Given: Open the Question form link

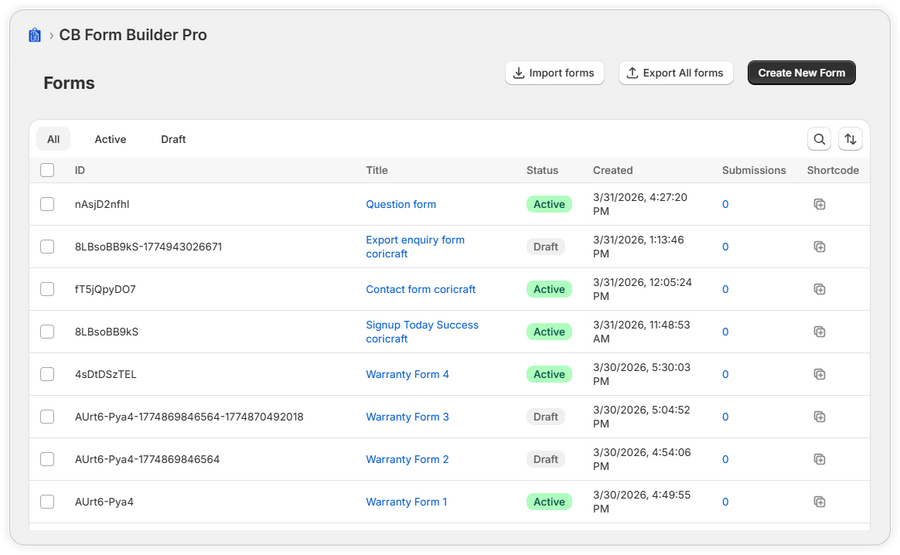Looking at the screenshot, I should coord(401,204).
